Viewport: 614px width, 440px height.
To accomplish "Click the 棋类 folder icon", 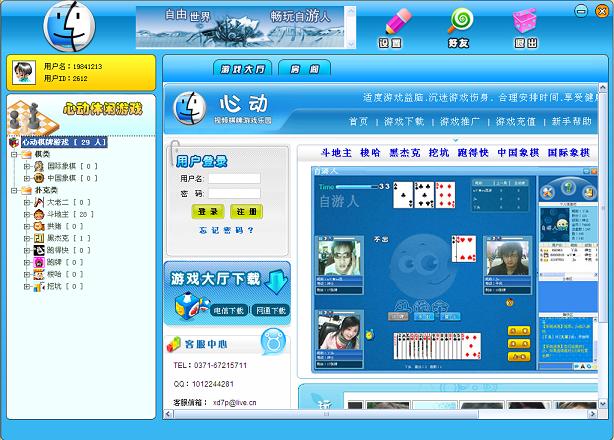I will (26, 154).
